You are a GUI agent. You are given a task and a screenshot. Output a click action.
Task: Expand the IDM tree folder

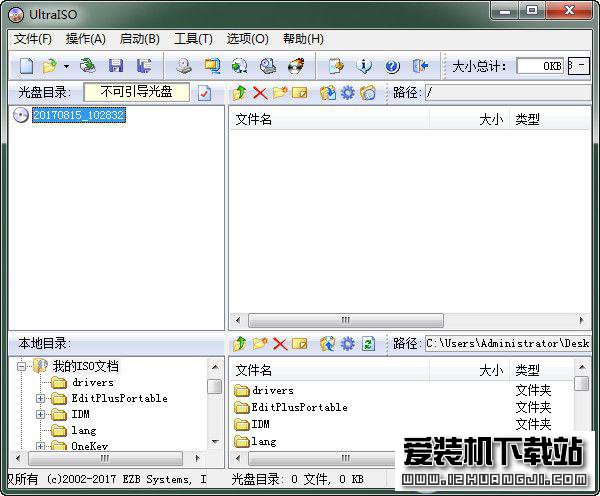[x=41, y=414]
